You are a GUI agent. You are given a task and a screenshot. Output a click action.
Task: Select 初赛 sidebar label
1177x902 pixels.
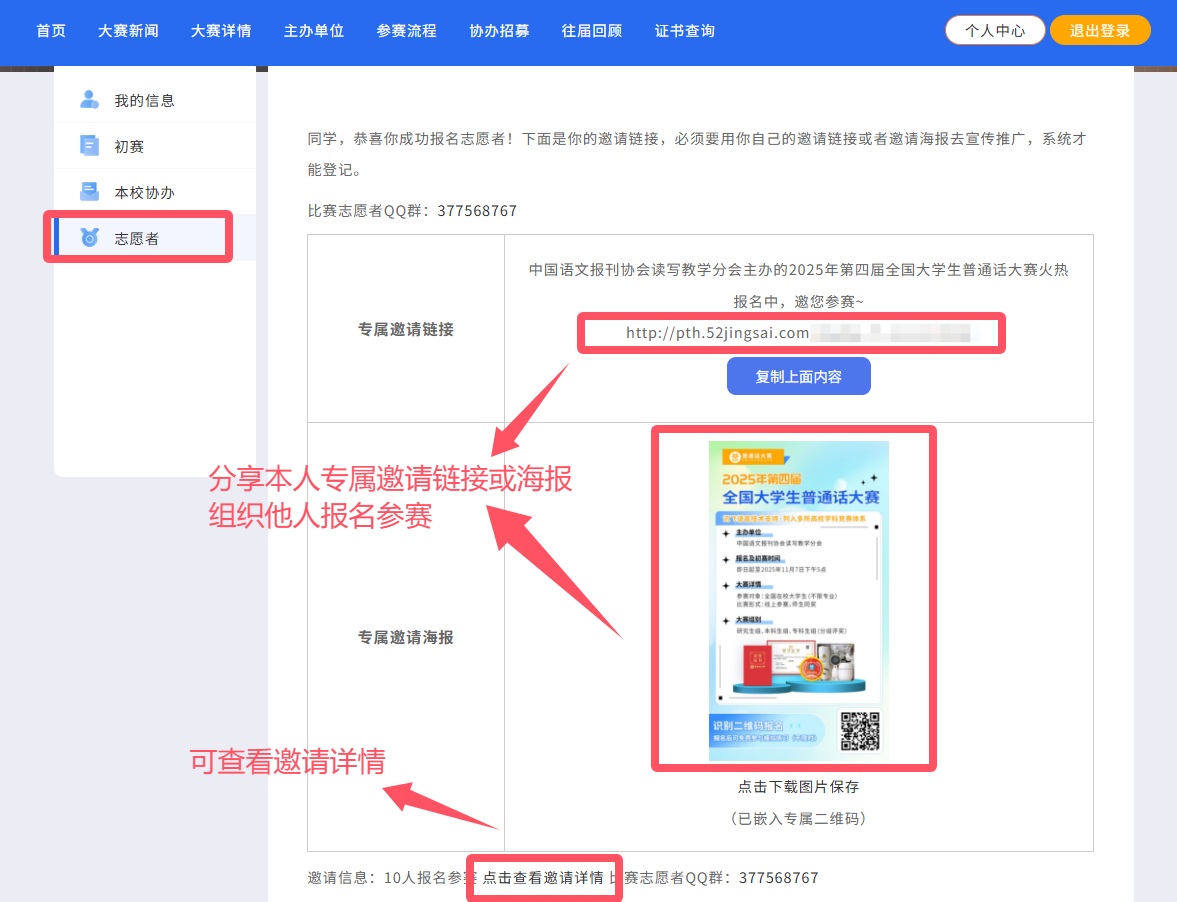[x=129, y=146]
